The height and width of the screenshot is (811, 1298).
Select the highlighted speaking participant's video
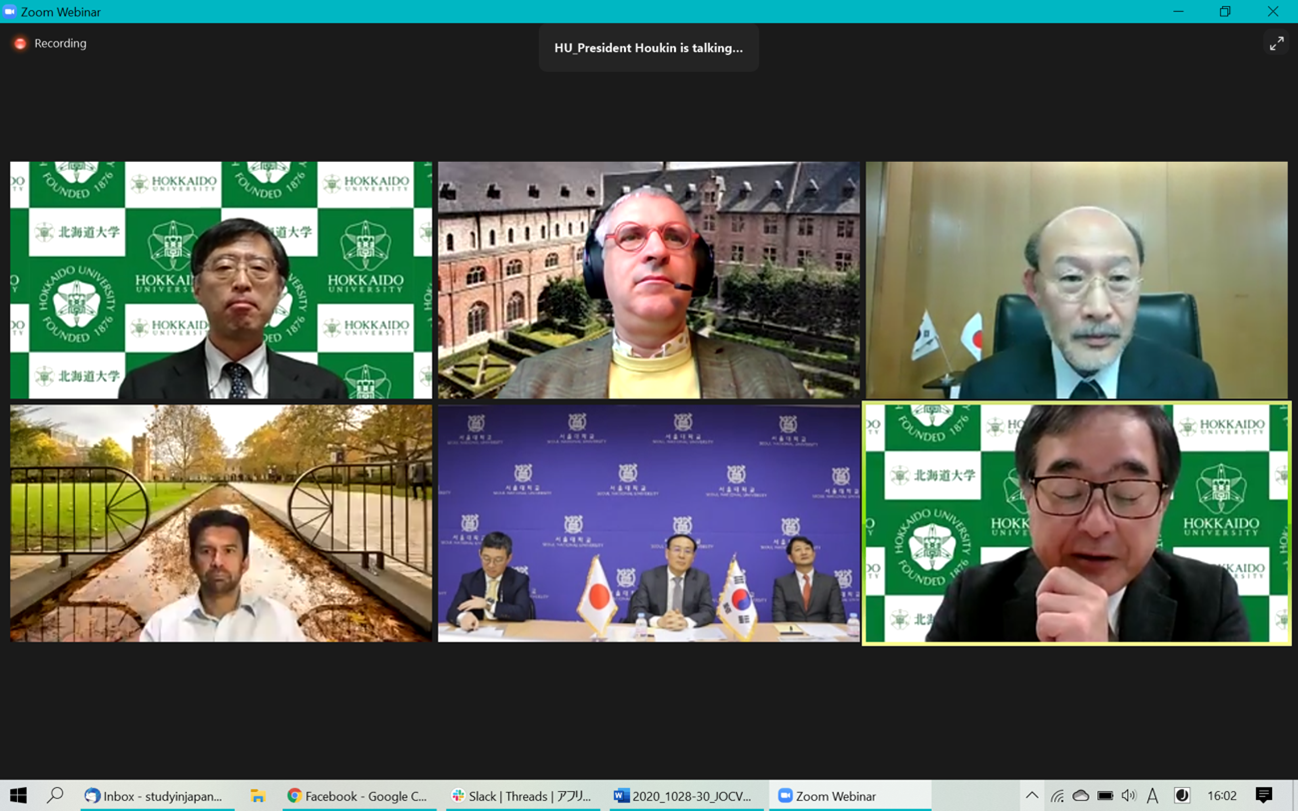(1076, 523)
